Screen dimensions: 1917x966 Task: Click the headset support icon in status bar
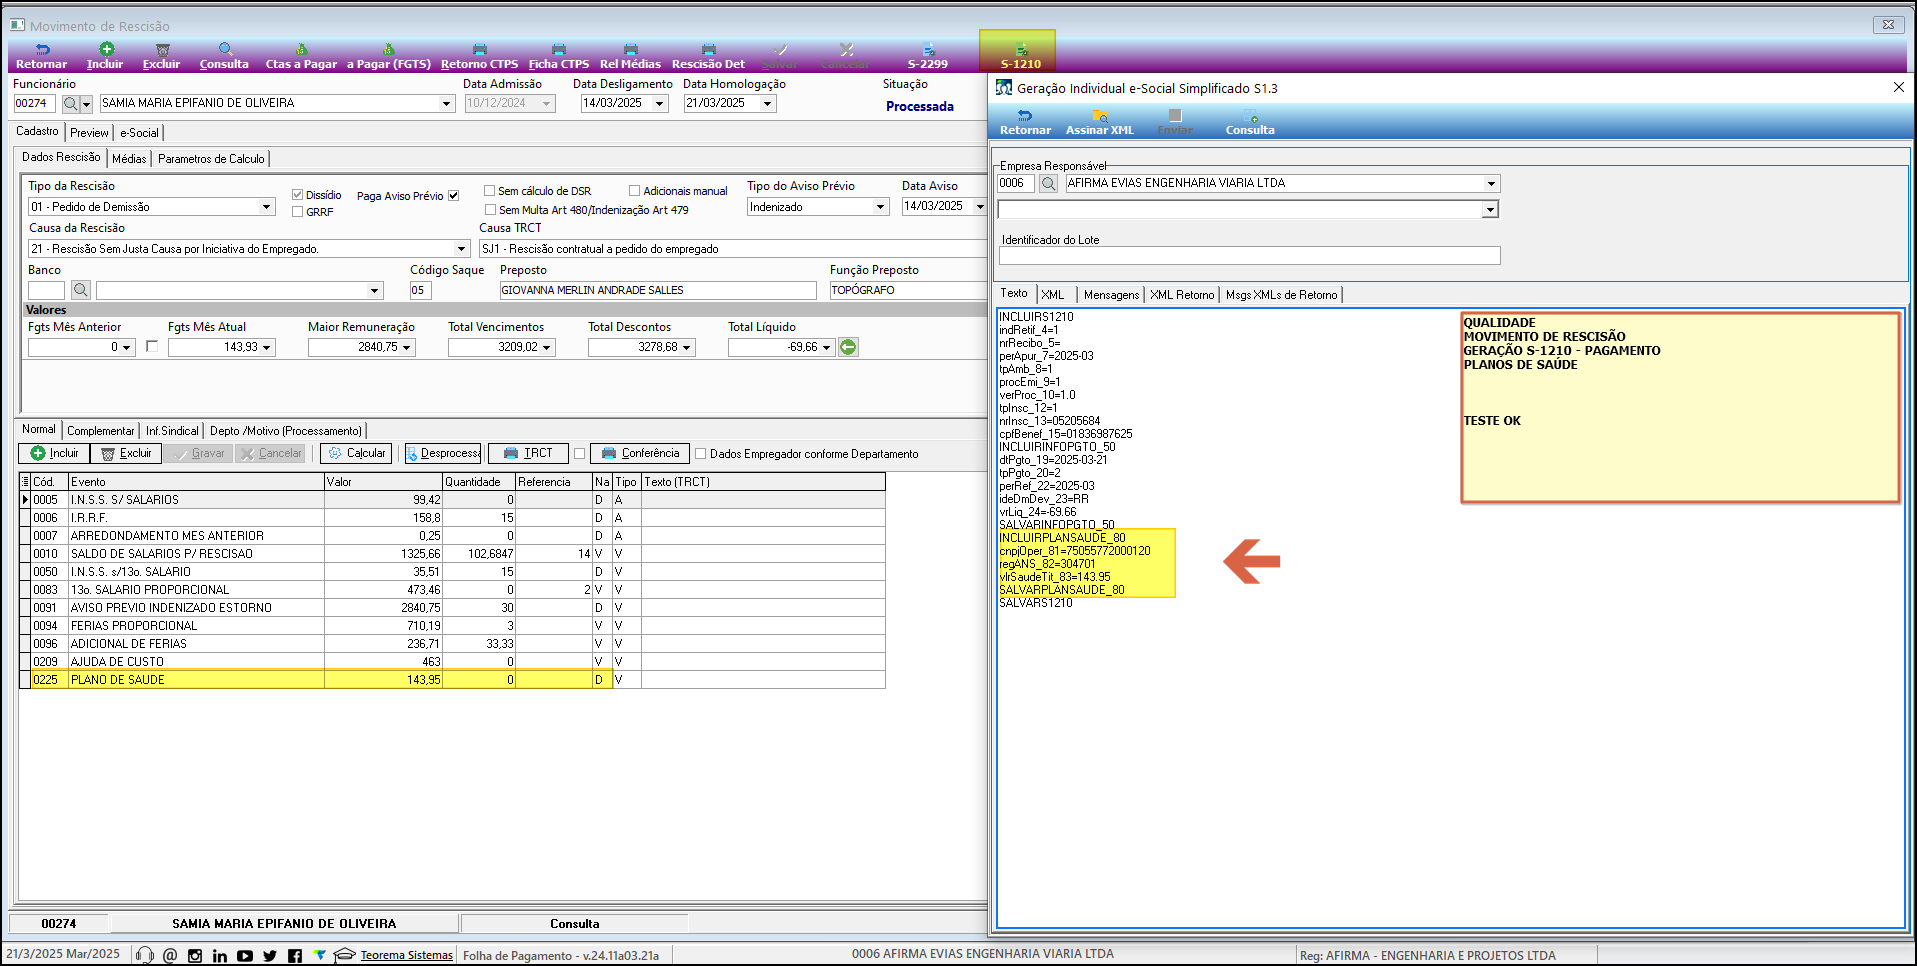point(145,955)
